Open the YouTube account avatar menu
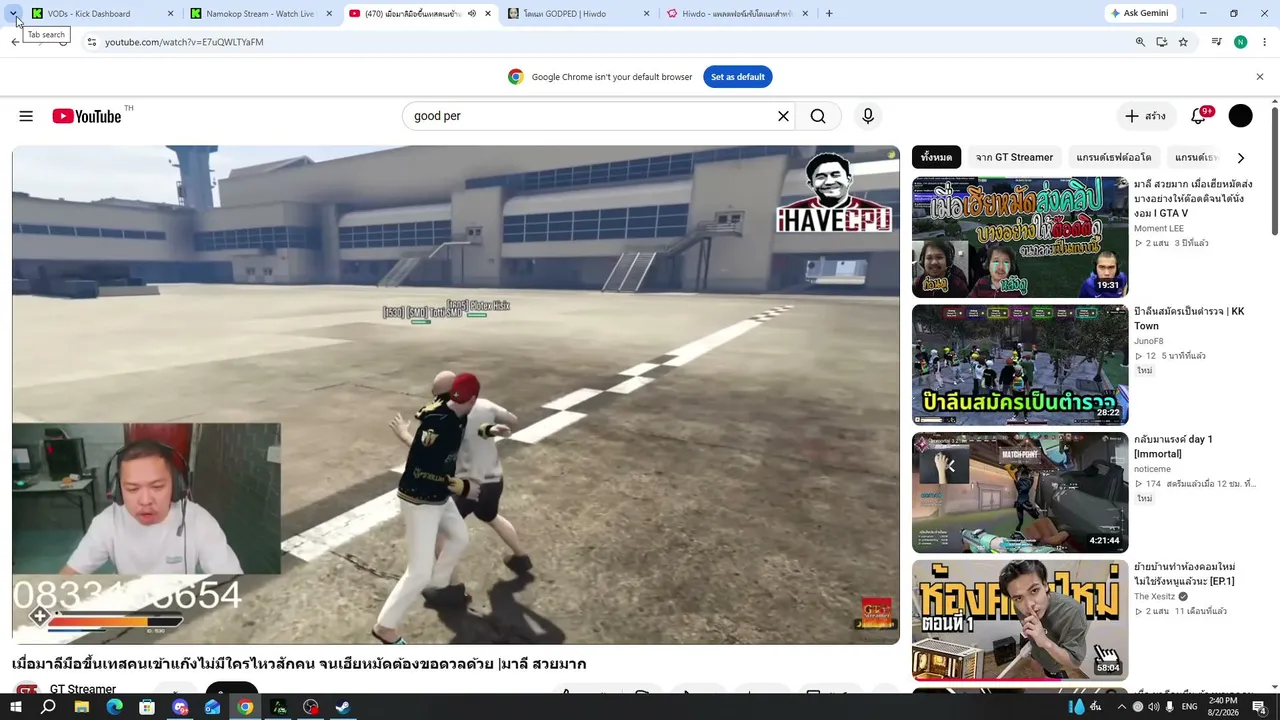Screen dimensions: 1280x720 point(1240,116)
